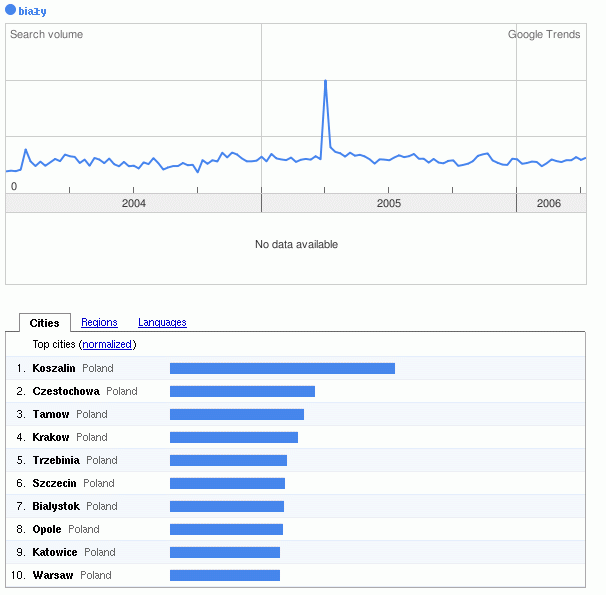Click the Trzebinia city name

click(x=56, y=460)
